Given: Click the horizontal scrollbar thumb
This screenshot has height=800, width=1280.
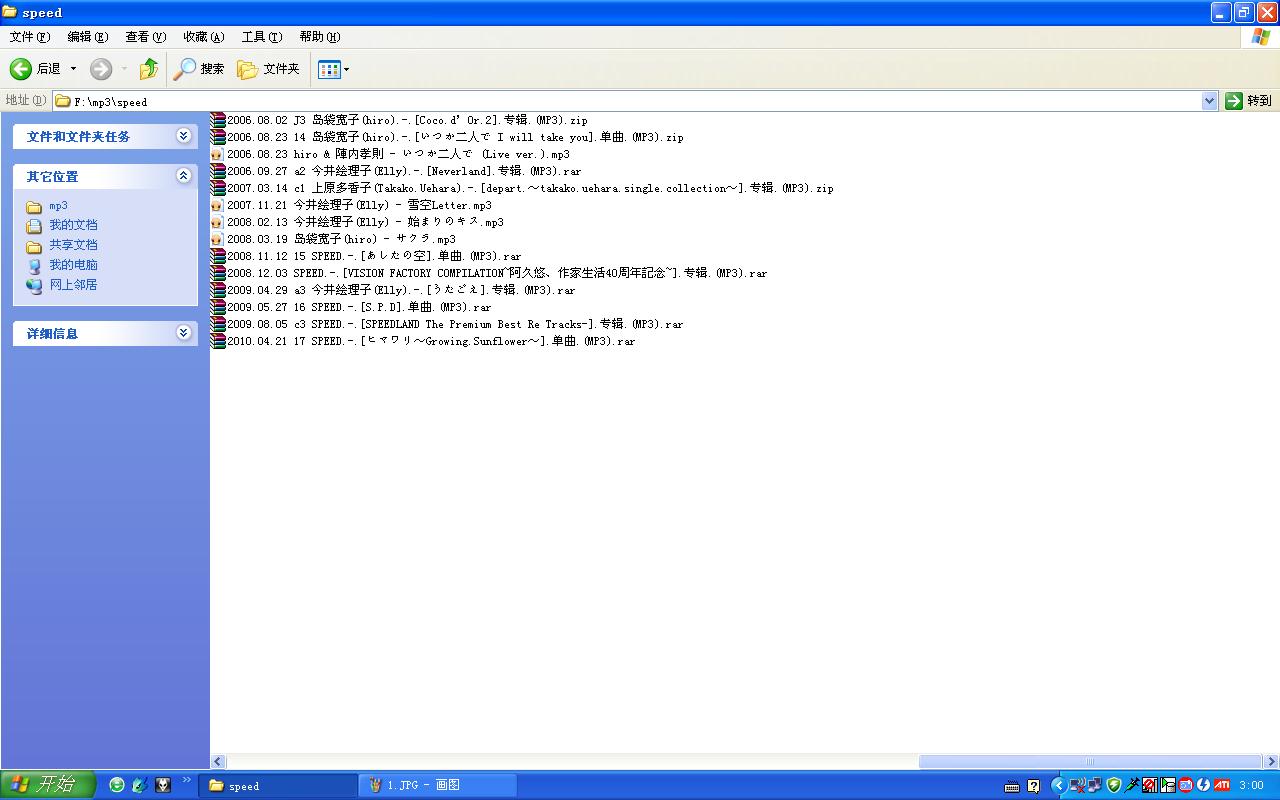Looking at the screenshot, I should [x=1090, y=761].
